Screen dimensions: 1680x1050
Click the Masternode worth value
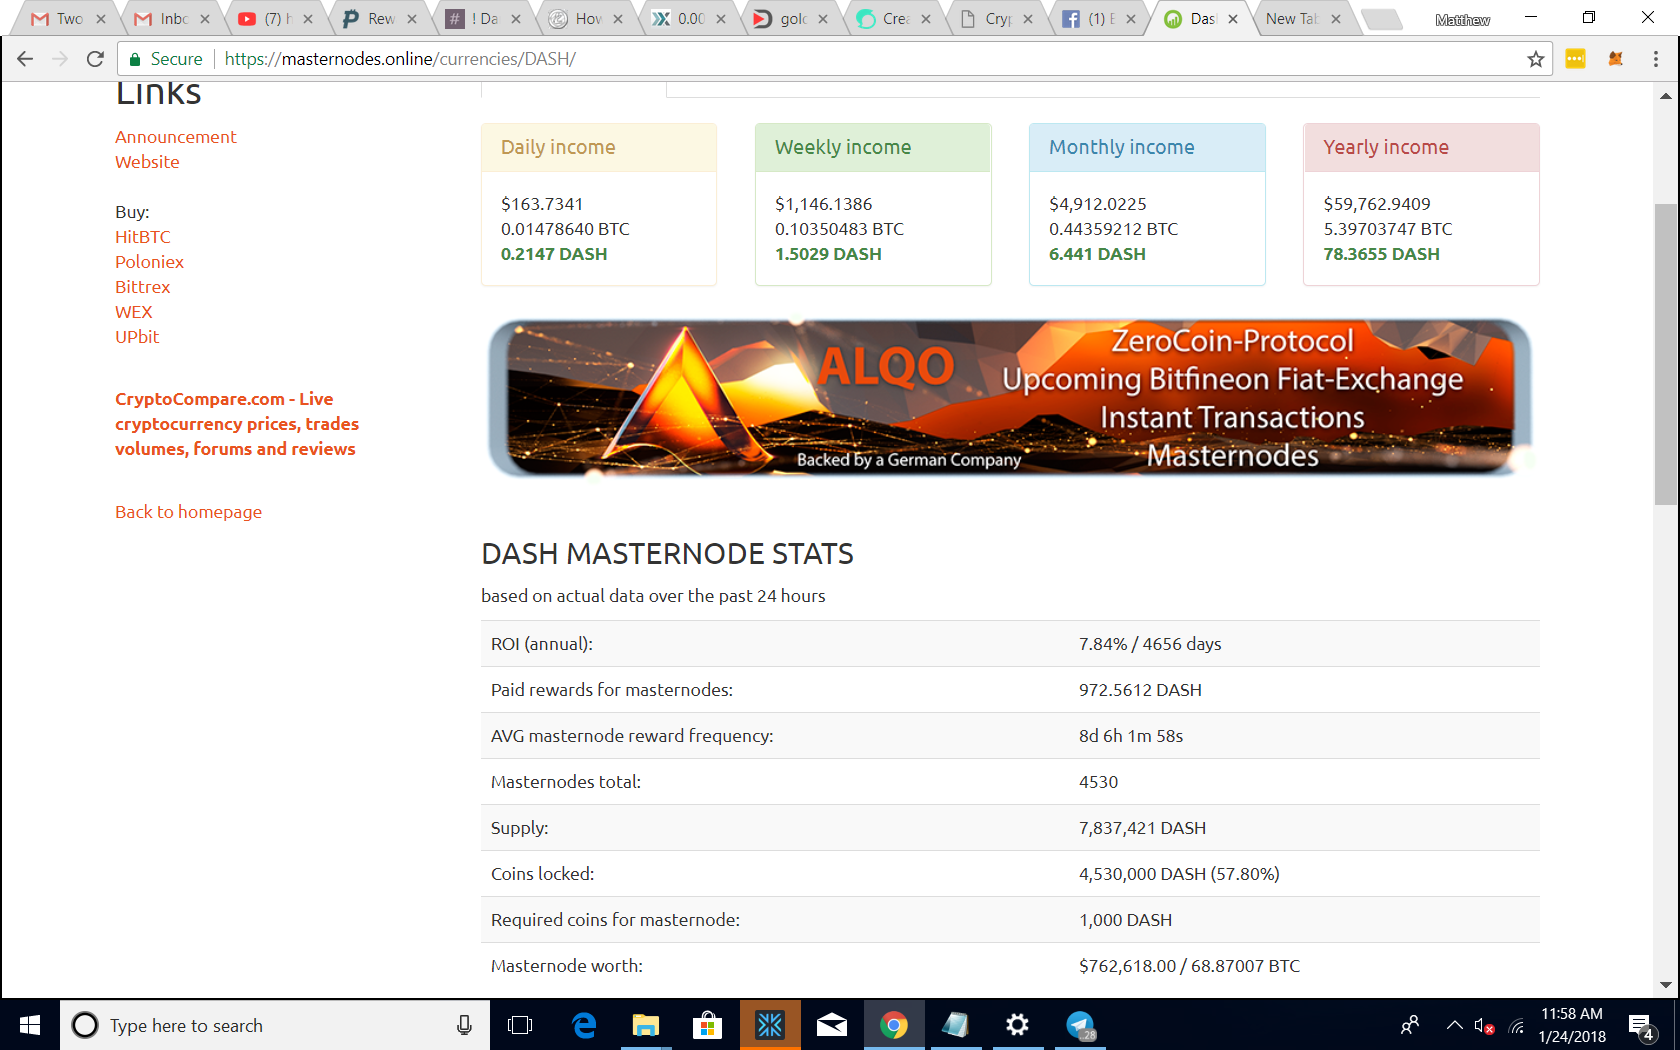pos(1189,966)
